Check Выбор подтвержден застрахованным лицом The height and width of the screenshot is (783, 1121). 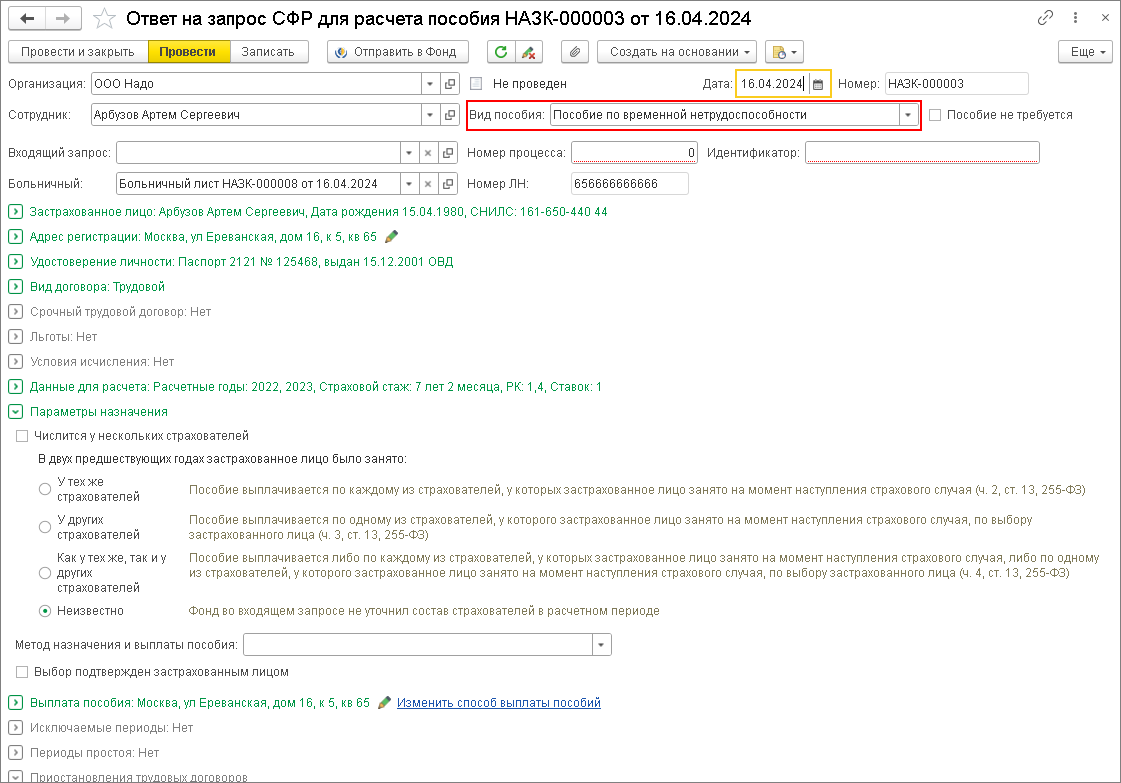22,671
